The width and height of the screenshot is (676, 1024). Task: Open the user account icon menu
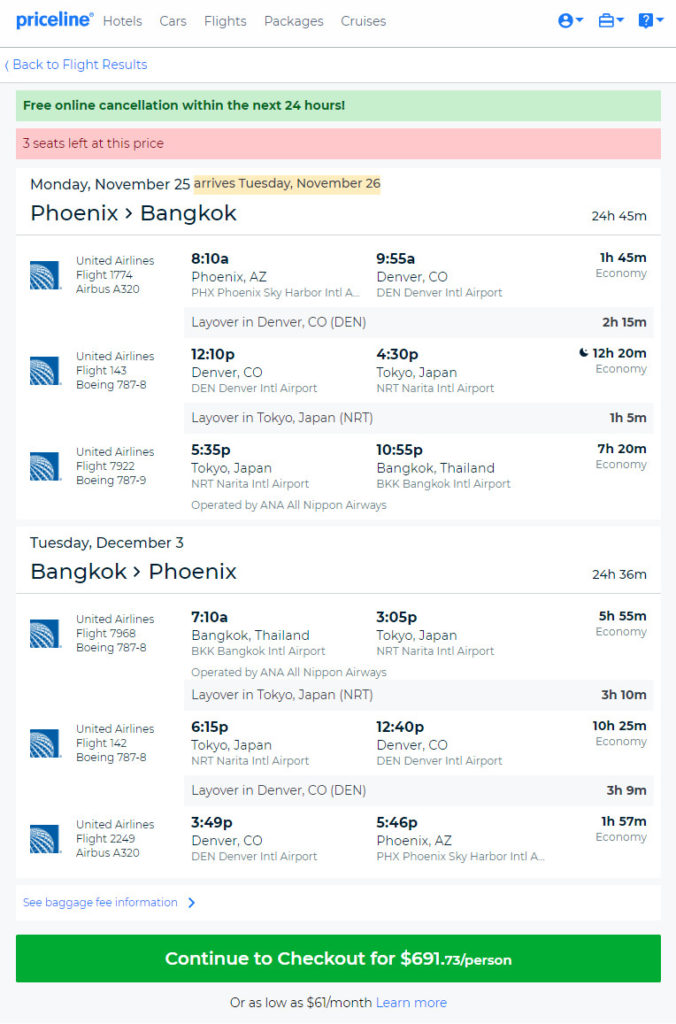[x=566, y=21]
